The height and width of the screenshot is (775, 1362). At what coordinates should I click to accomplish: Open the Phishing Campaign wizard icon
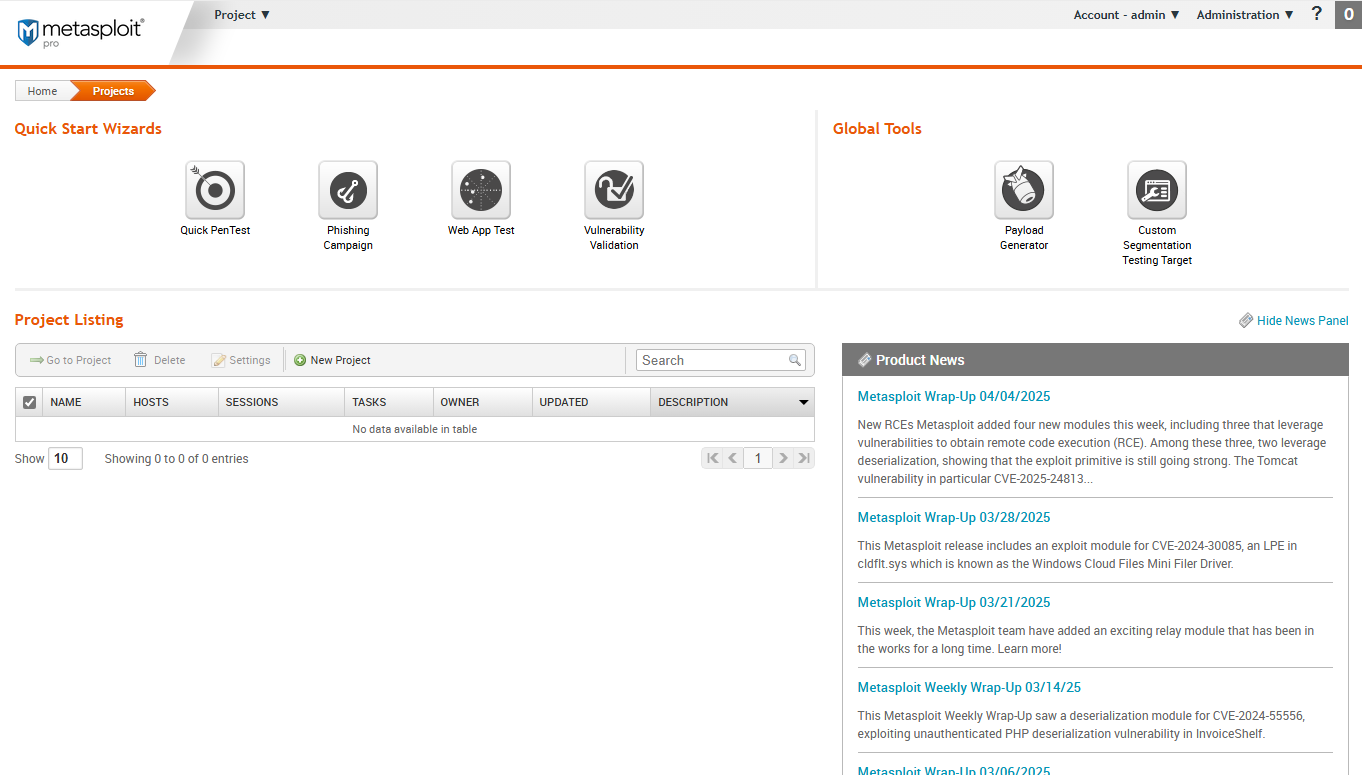tap(348, 190)
